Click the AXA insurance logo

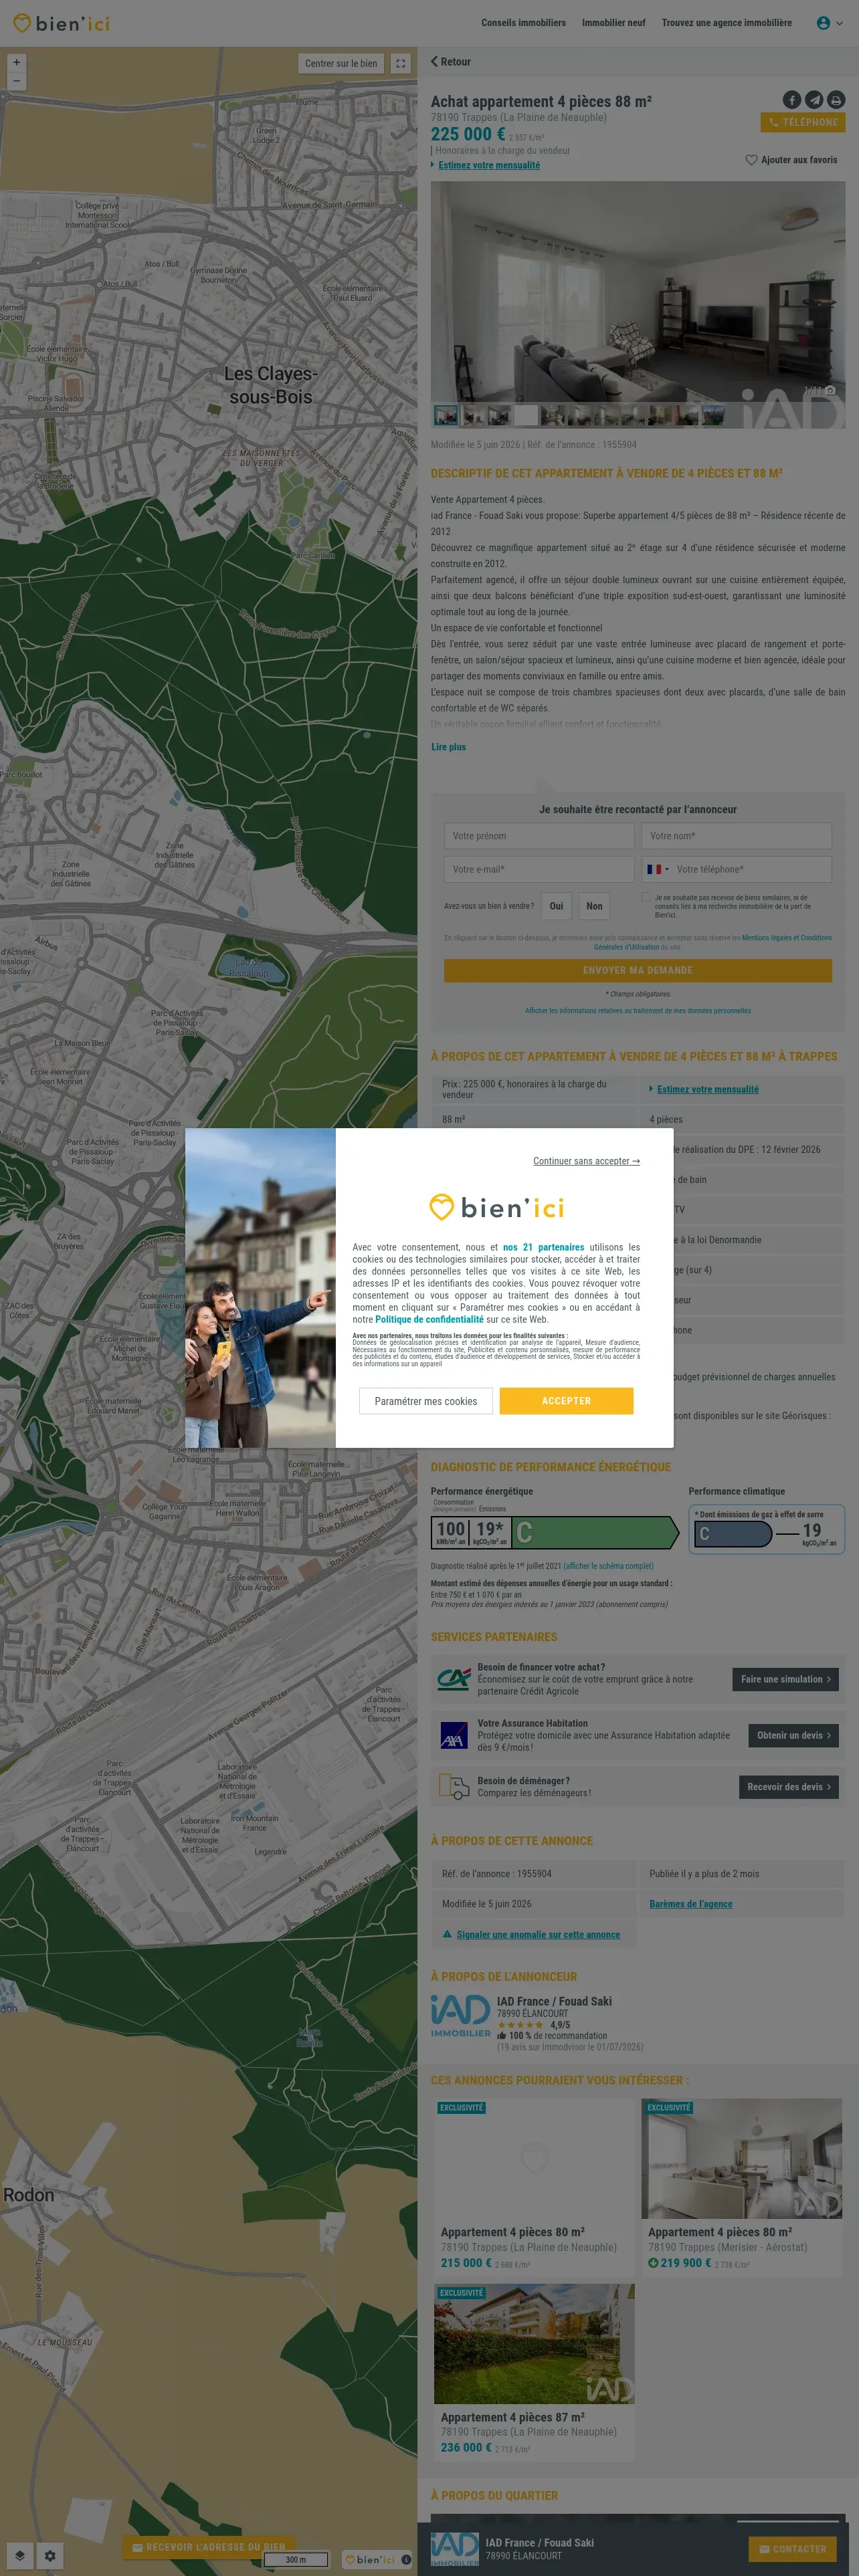(454, 1735)
